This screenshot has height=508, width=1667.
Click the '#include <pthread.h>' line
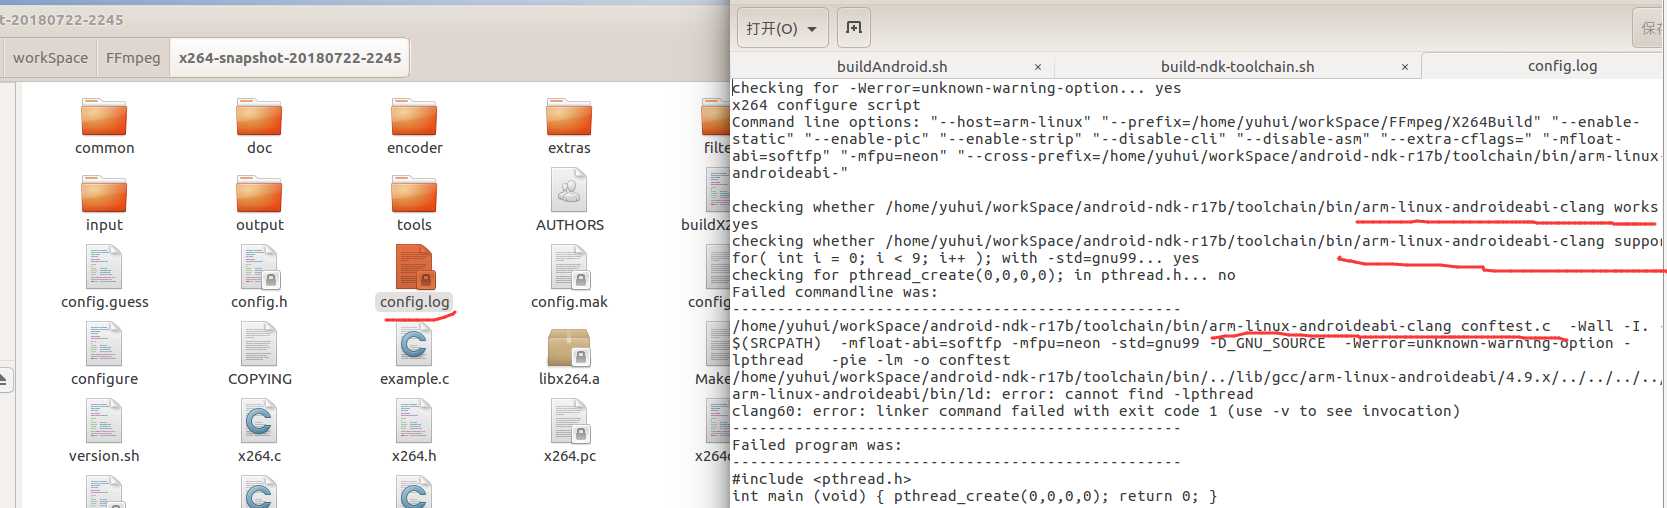(x=822, y=479)
